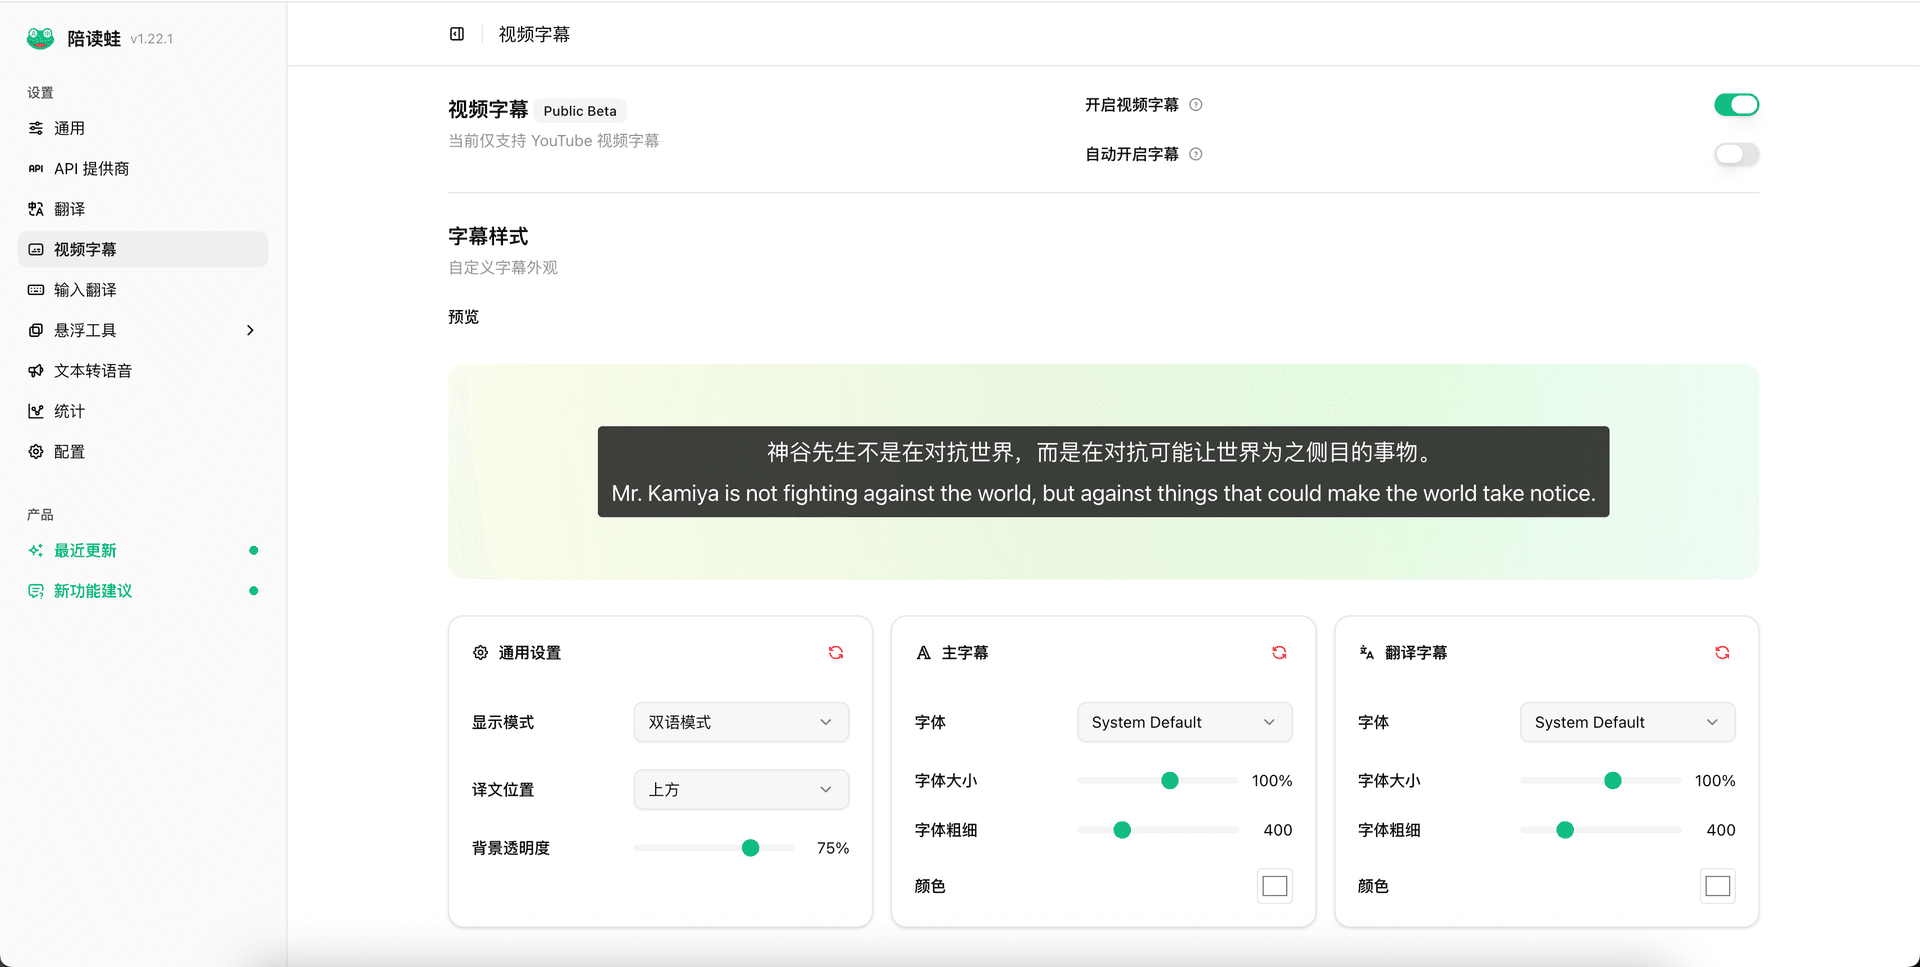The image size is (1920, 967).
Task: Open the 通用 settings section
Action: click(70, 128)
